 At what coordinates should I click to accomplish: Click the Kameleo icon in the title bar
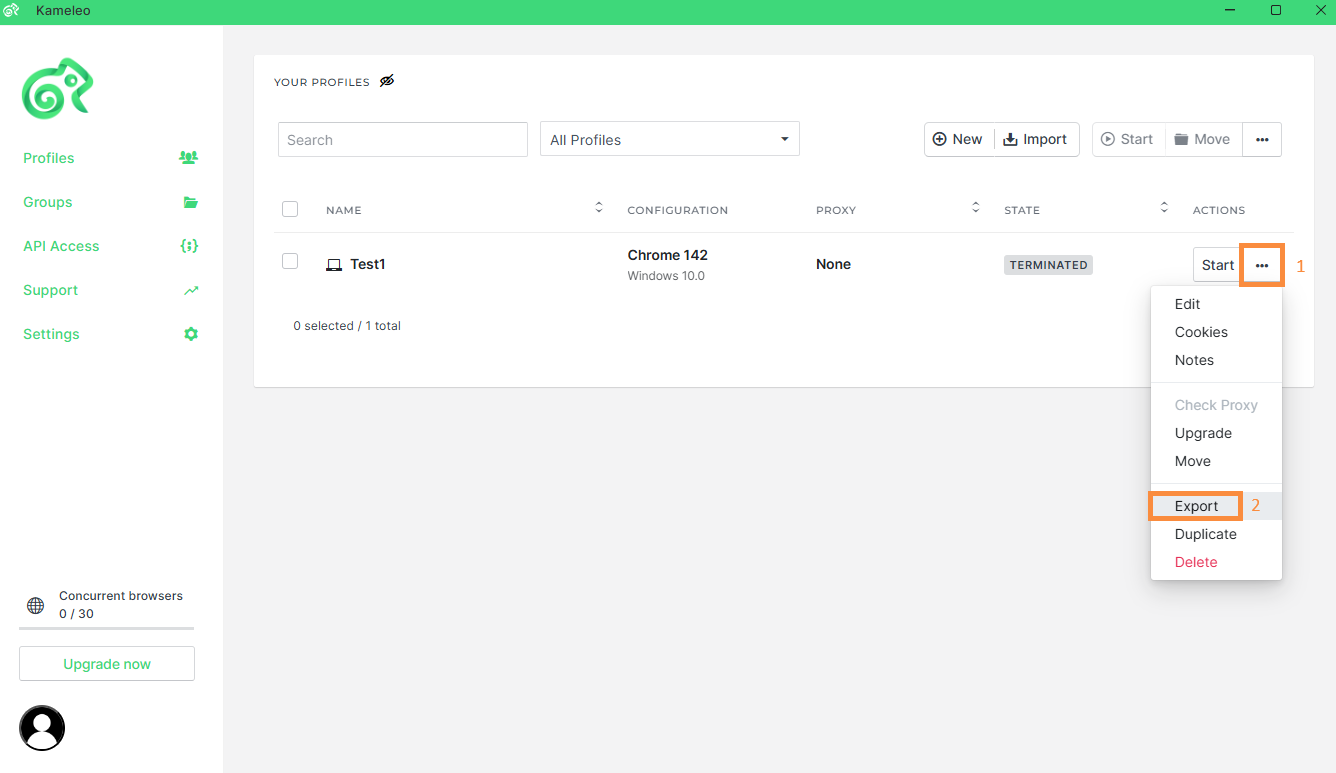tap(11, 10)
